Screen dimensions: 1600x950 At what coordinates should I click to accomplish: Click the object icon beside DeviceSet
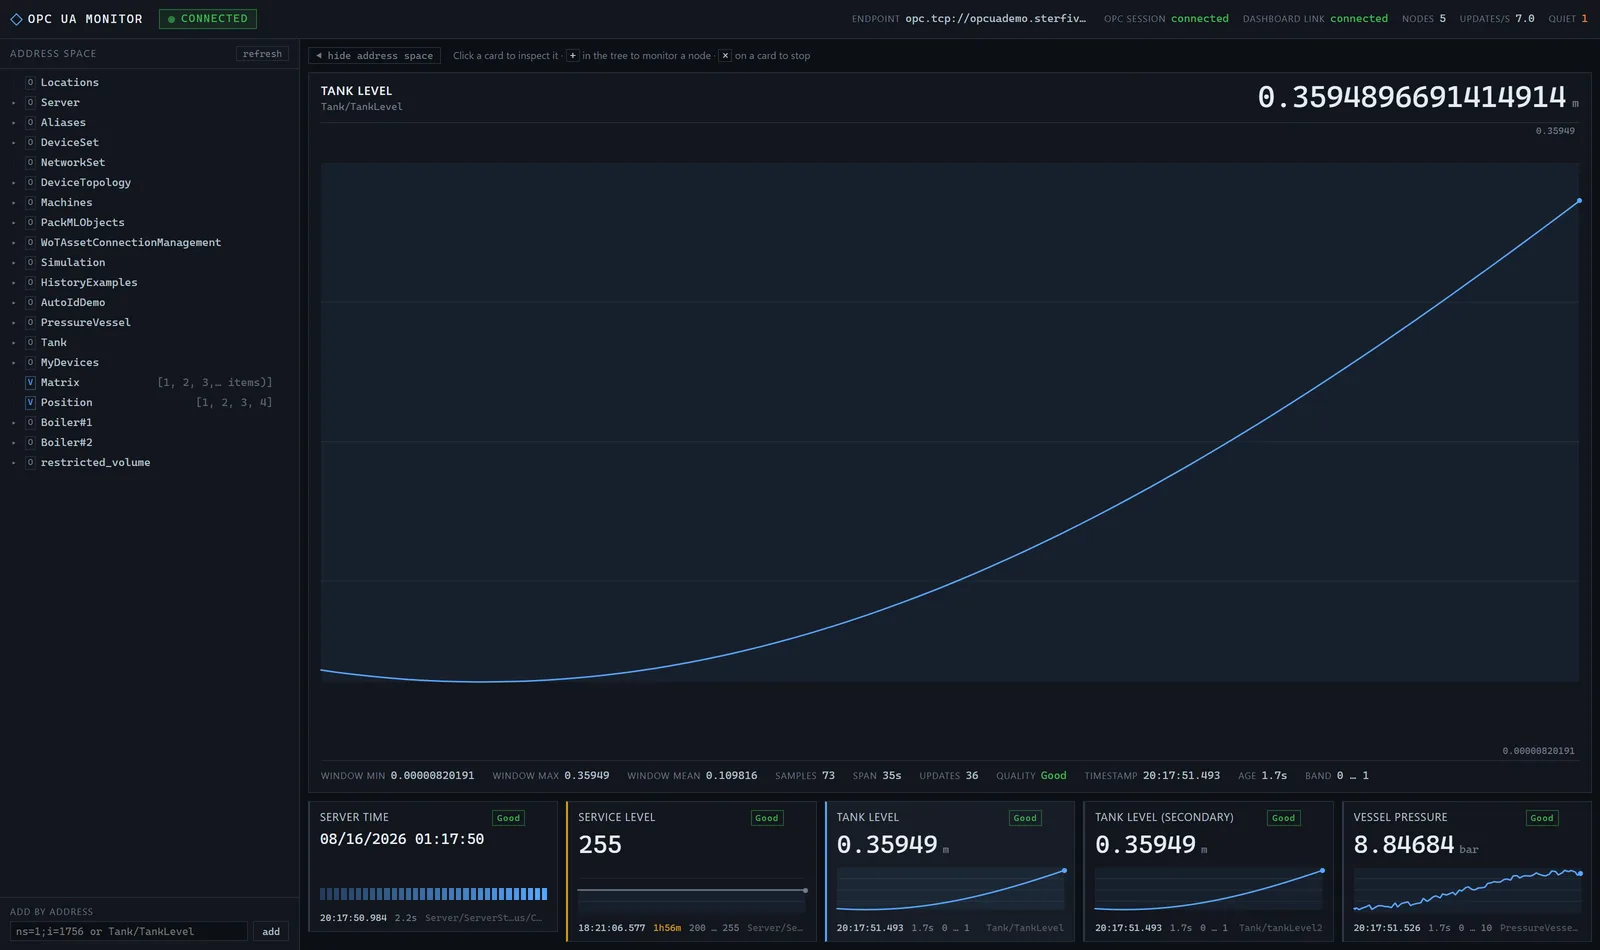click(x=30, y=142)
